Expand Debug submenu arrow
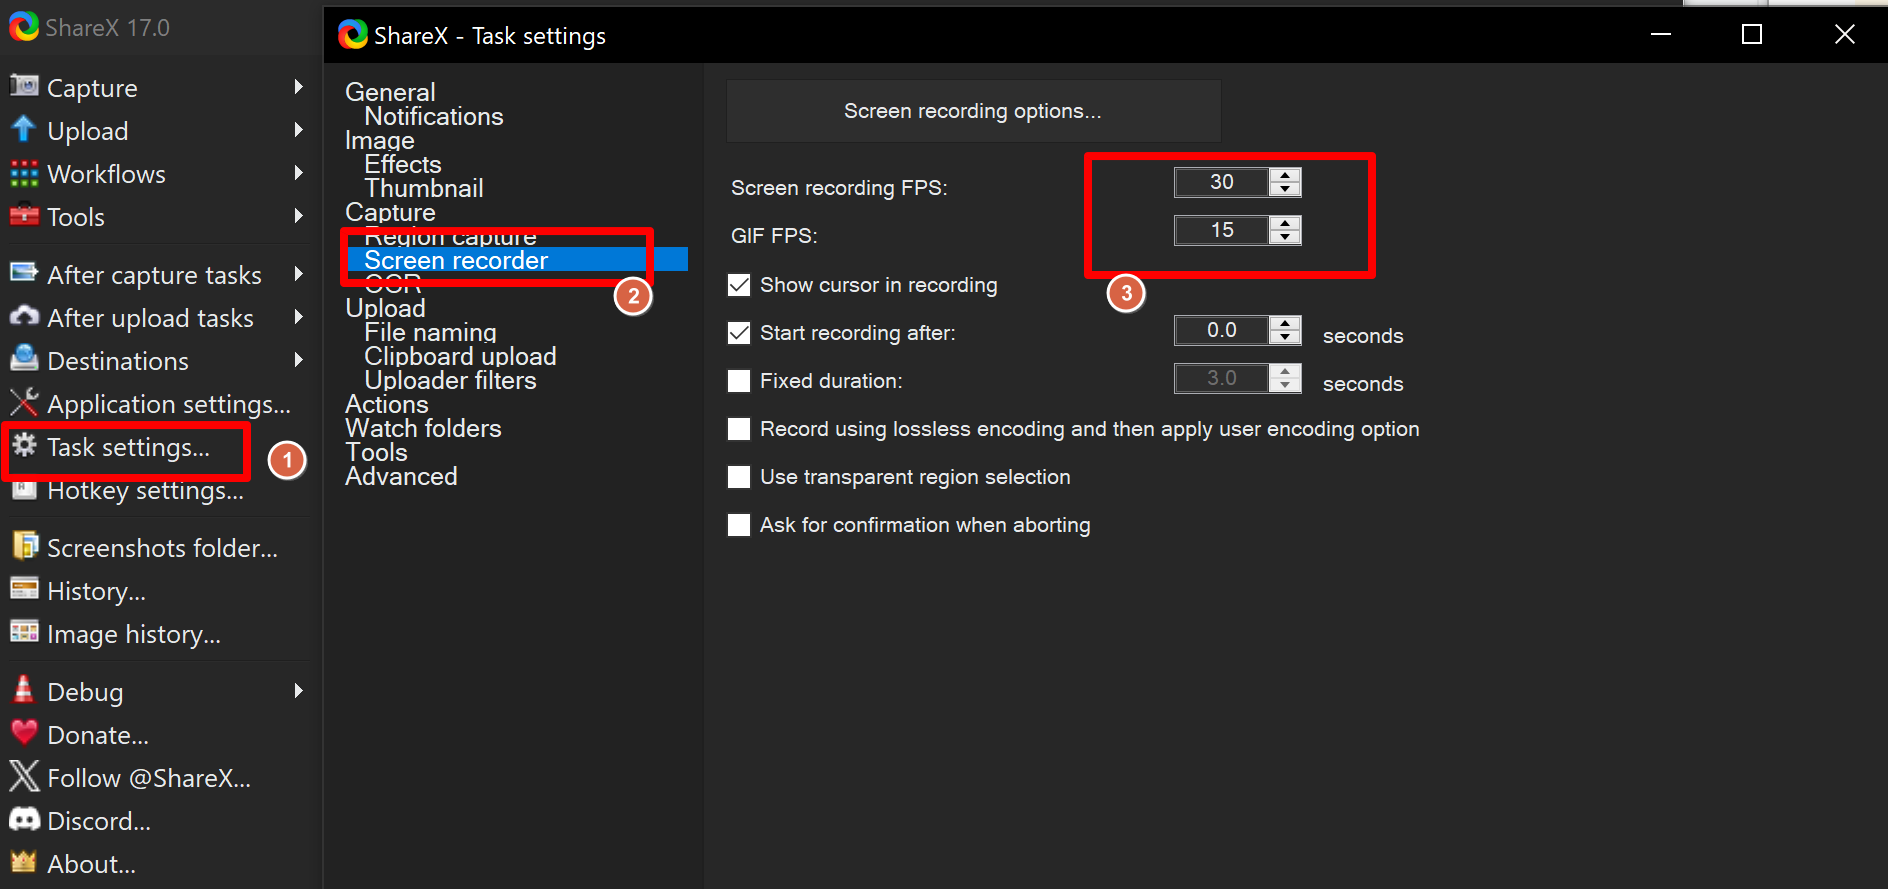The width and height of the screenshot is (1888, 889). (x=298, y=691)
